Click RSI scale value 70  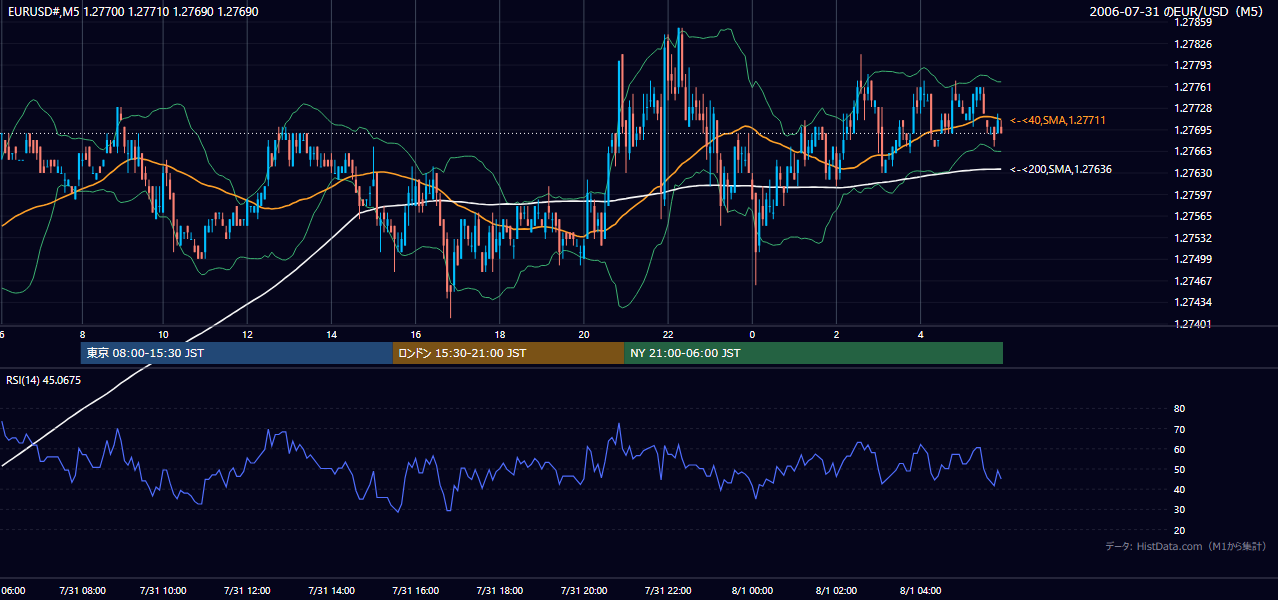point(1179,429)
